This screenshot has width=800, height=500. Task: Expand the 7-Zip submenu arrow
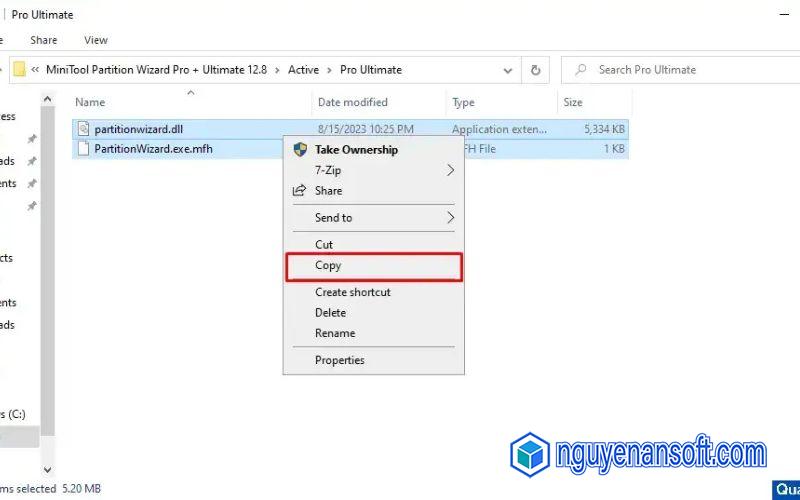click(450, 170)
